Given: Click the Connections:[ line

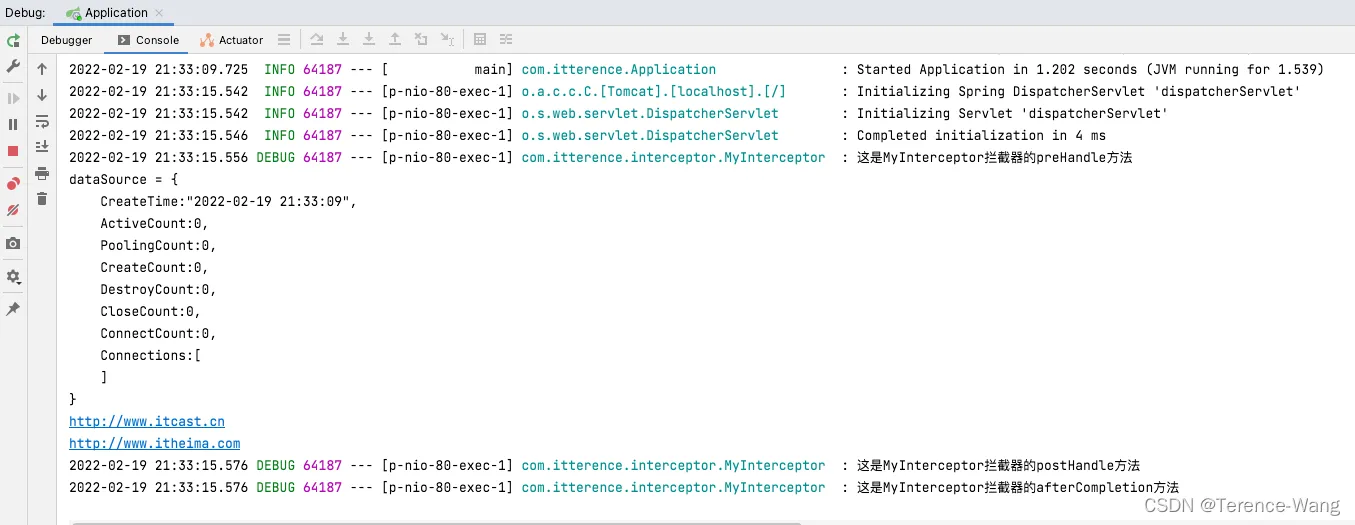Looking at the screenshot, I should (150, 356).
